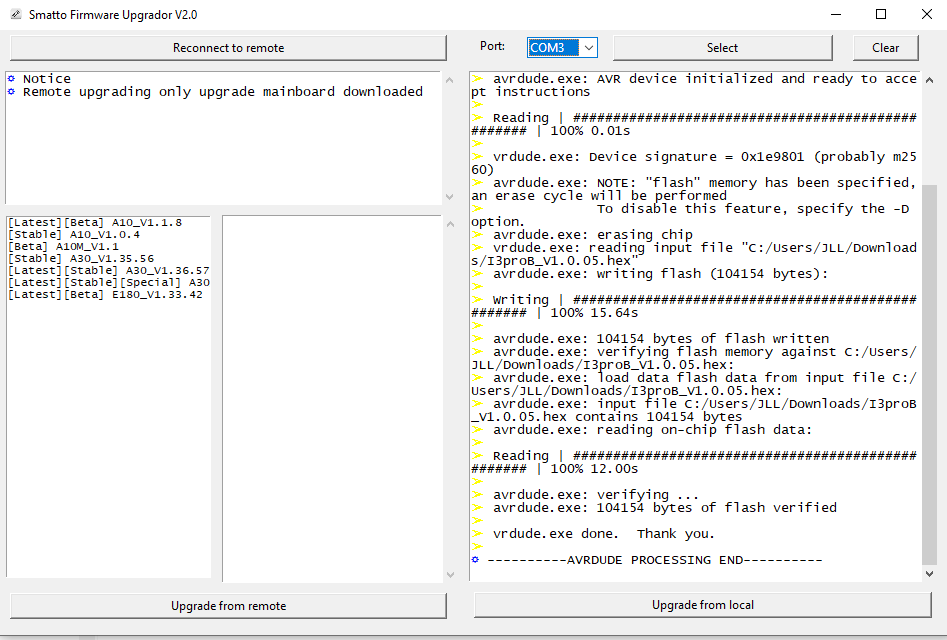Click scroll up arrow of log panel
This screenshot has height=640, width=947.
pos(929,80)
